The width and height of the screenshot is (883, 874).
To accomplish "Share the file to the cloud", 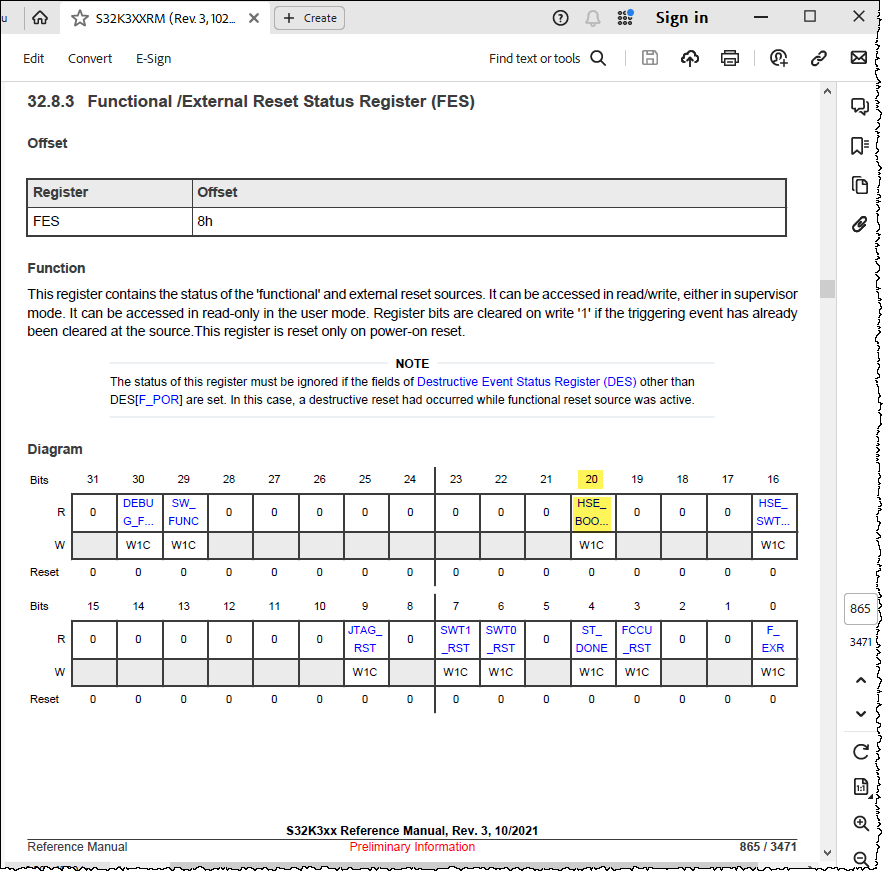I will point(690,58).
